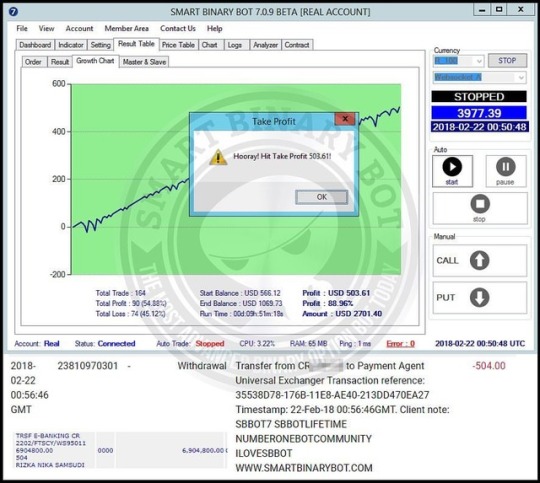Select the Growth Chart sub-tab

[x=95, y=61]
